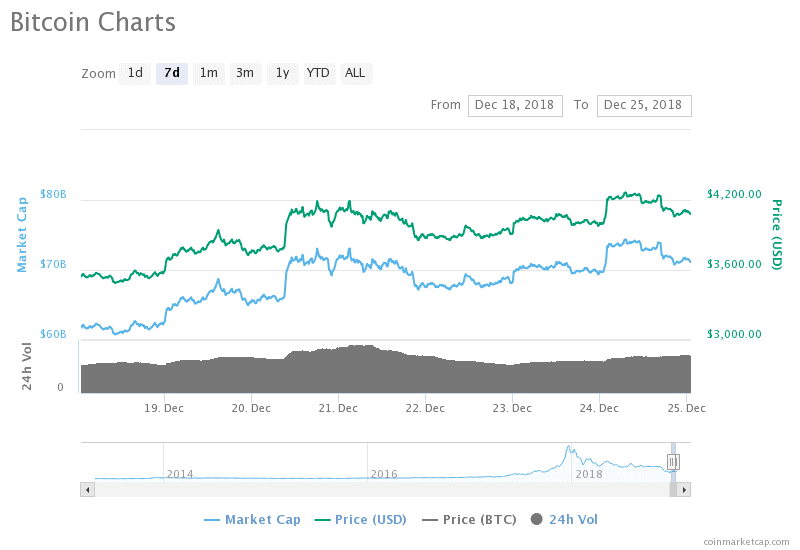This screenshot has width=800, height=550.
Task: Toggle Price (USD) series in legend
Action: tap(360, 520)
